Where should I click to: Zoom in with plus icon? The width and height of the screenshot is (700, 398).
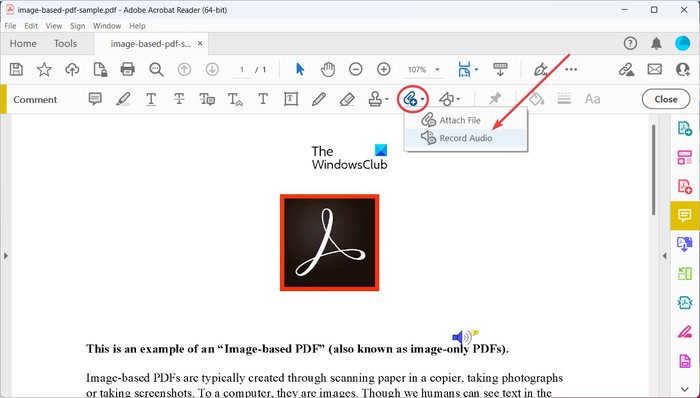(x=383, y=69)
